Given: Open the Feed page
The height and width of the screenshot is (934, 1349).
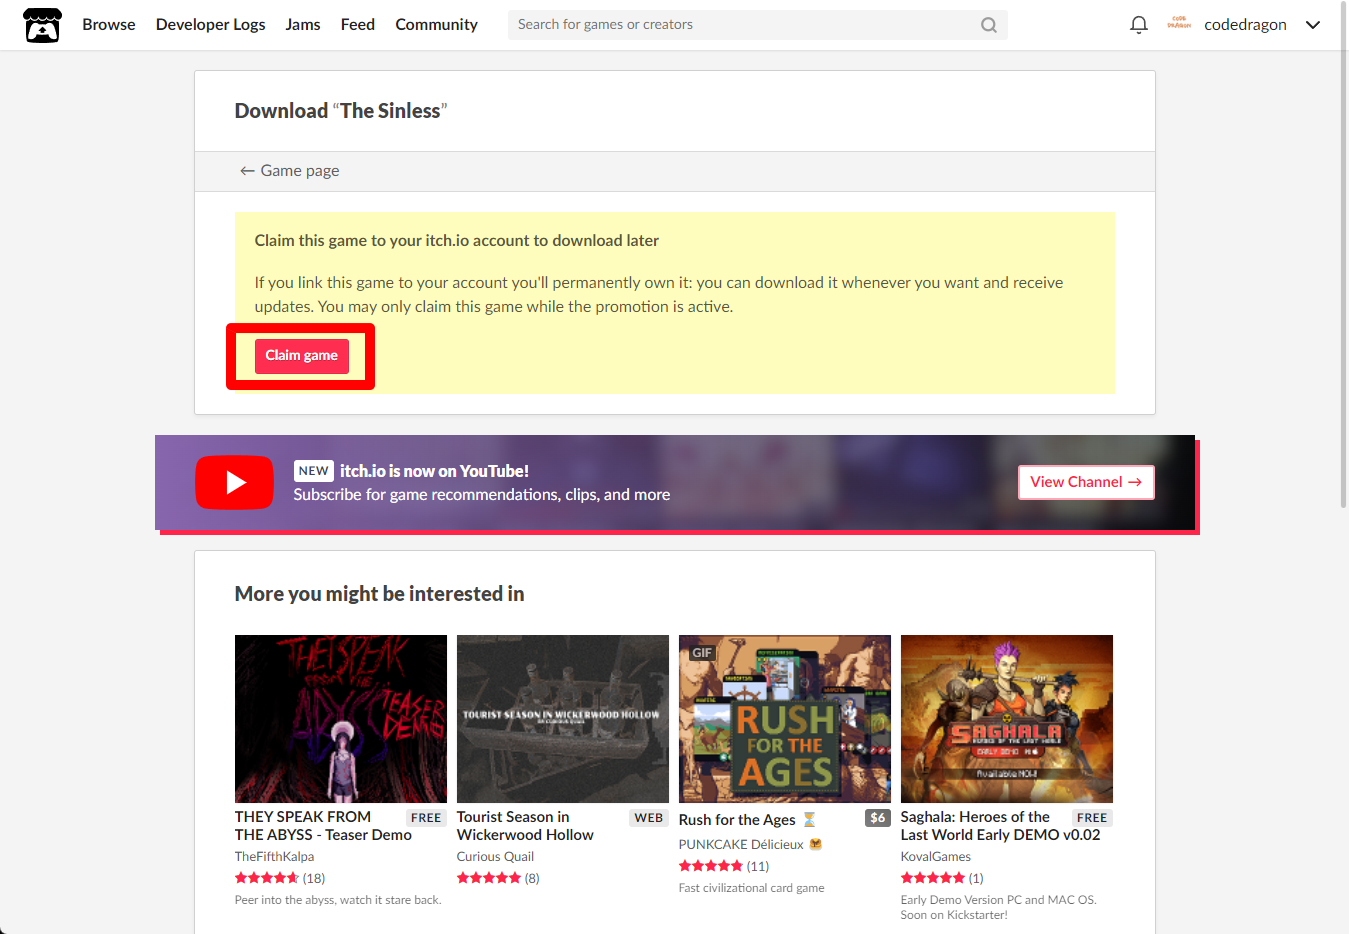Looking at the screenshot, I should tap(358, 25).
